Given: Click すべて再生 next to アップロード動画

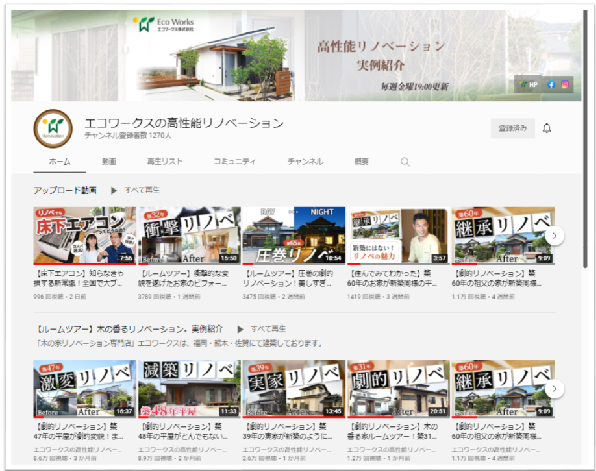Looking at the screenshot, I should [x=142, y=190].
